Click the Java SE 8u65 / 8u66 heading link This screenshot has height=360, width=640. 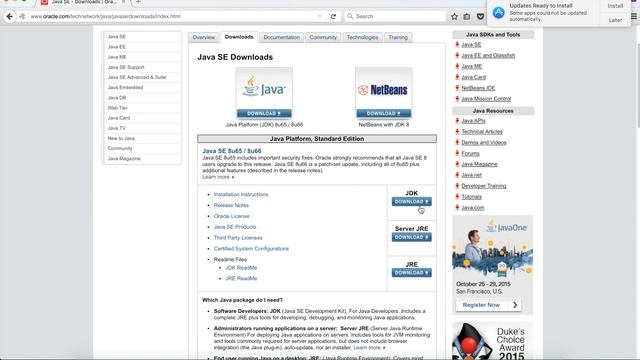pyautogui.click(x=231, y=151)
